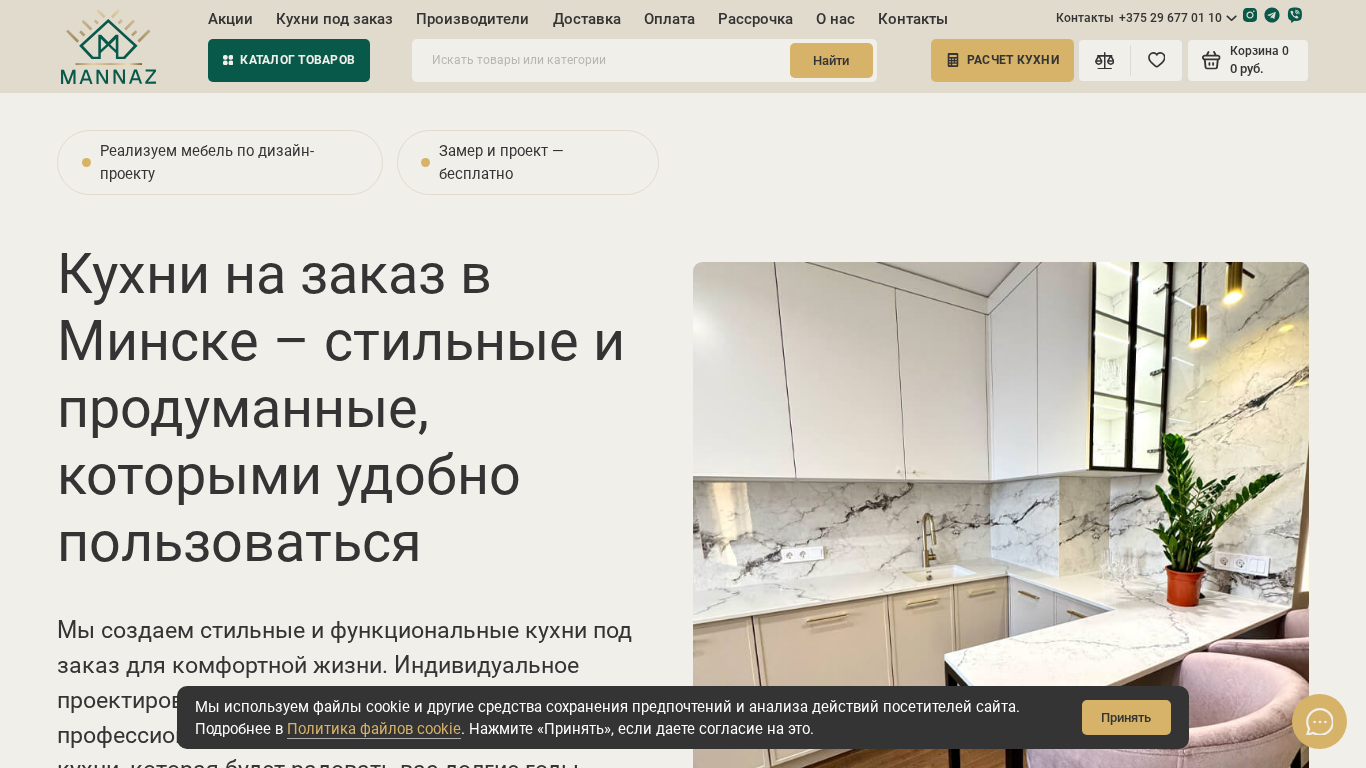
Task: Open the Политика файлов cookie link
Action: click(374, 729)
